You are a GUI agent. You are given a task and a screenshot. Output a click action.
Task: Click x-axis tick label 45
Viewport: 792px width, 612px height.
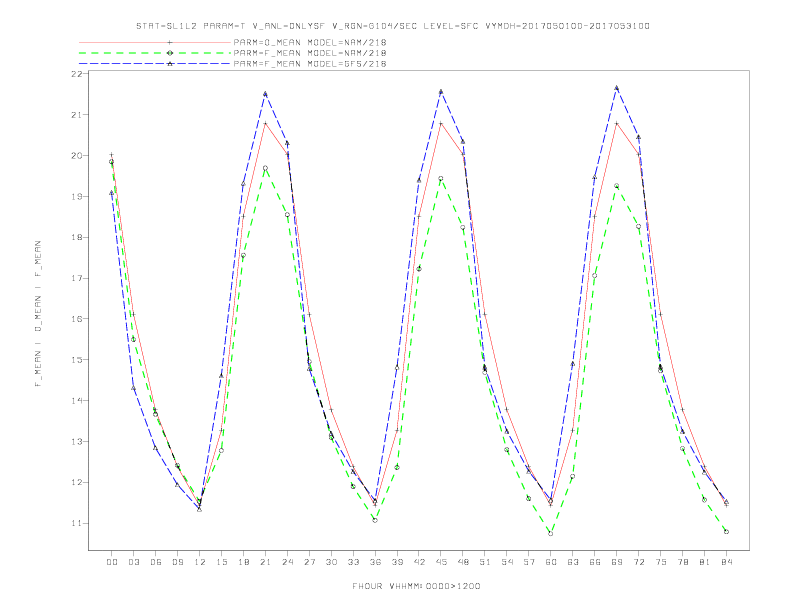point(441,562)
